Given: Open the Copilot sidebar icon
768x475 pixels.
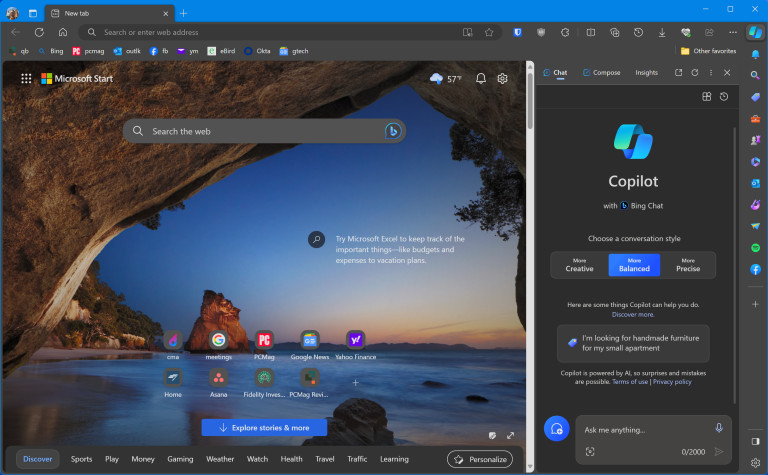Looking at the screenshot, I should pos(755,32).
